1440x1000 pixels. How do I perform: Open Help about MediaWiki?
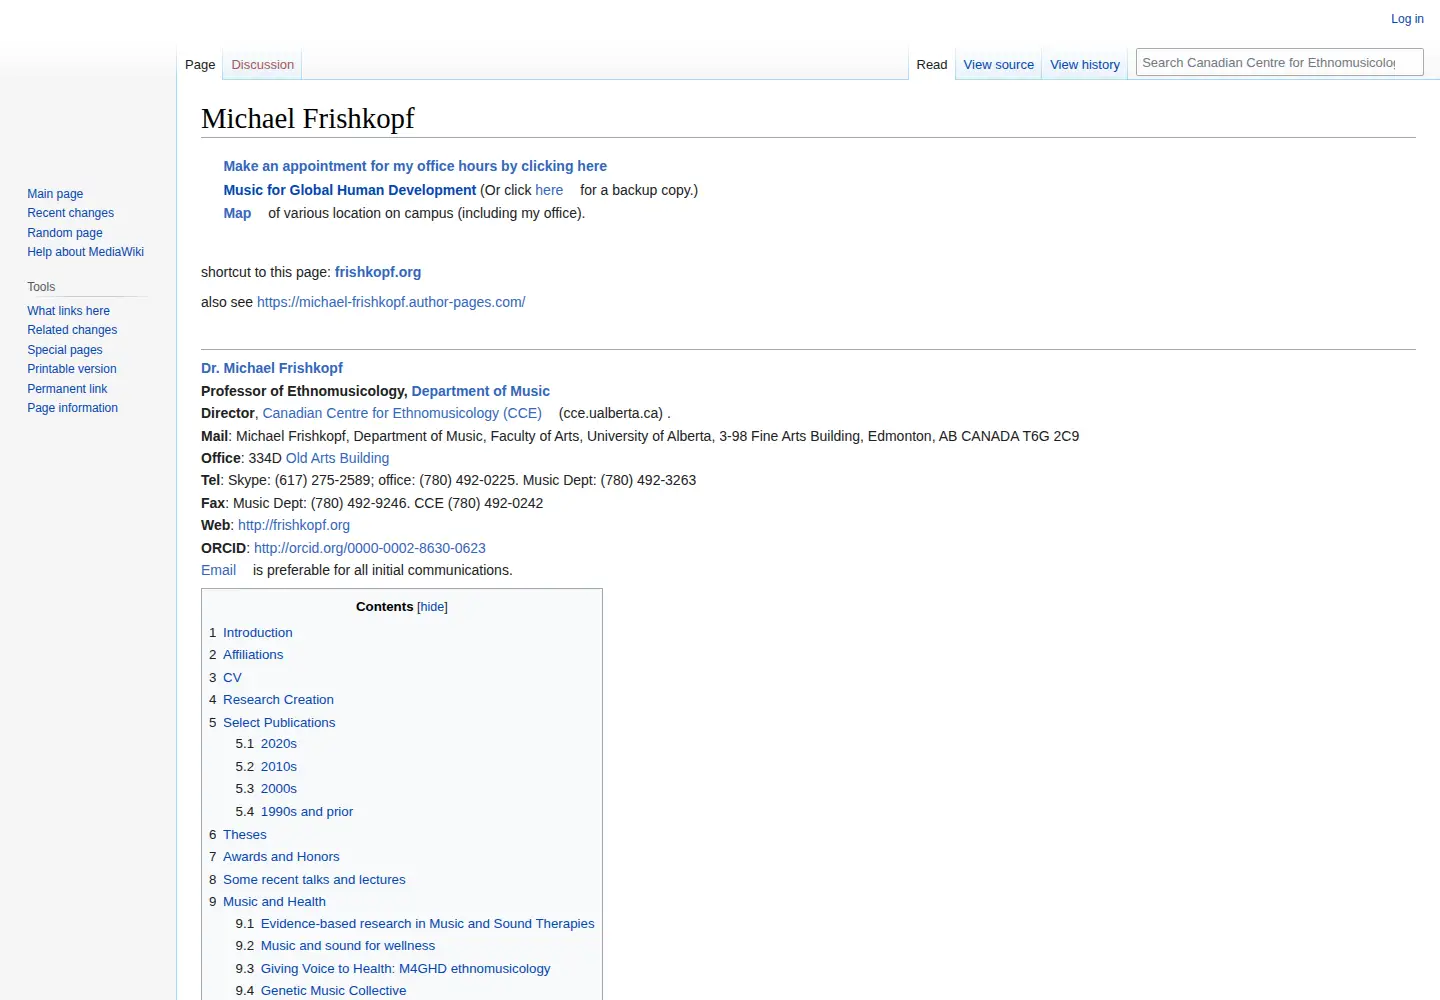[x=85, y=252]
